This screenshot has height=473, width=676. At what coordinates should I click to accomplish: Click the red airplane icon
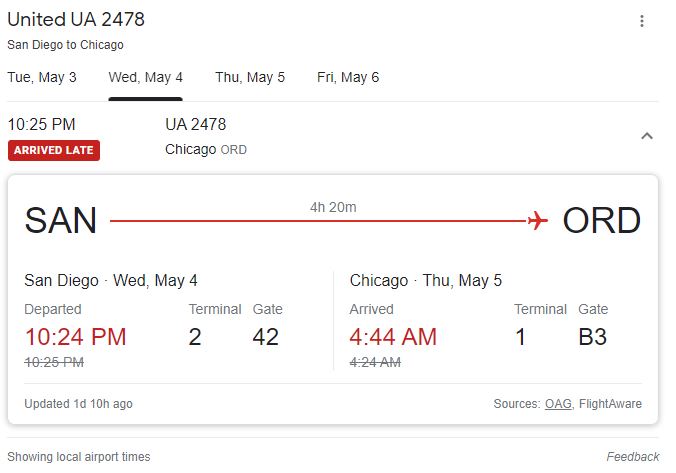[x=538, y=221]
